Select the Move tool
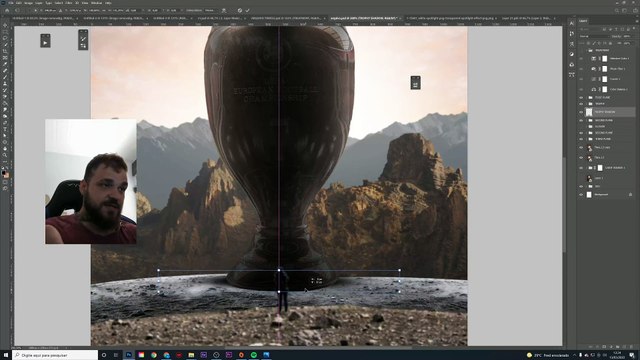640x360 pixels. pos(5,25)
